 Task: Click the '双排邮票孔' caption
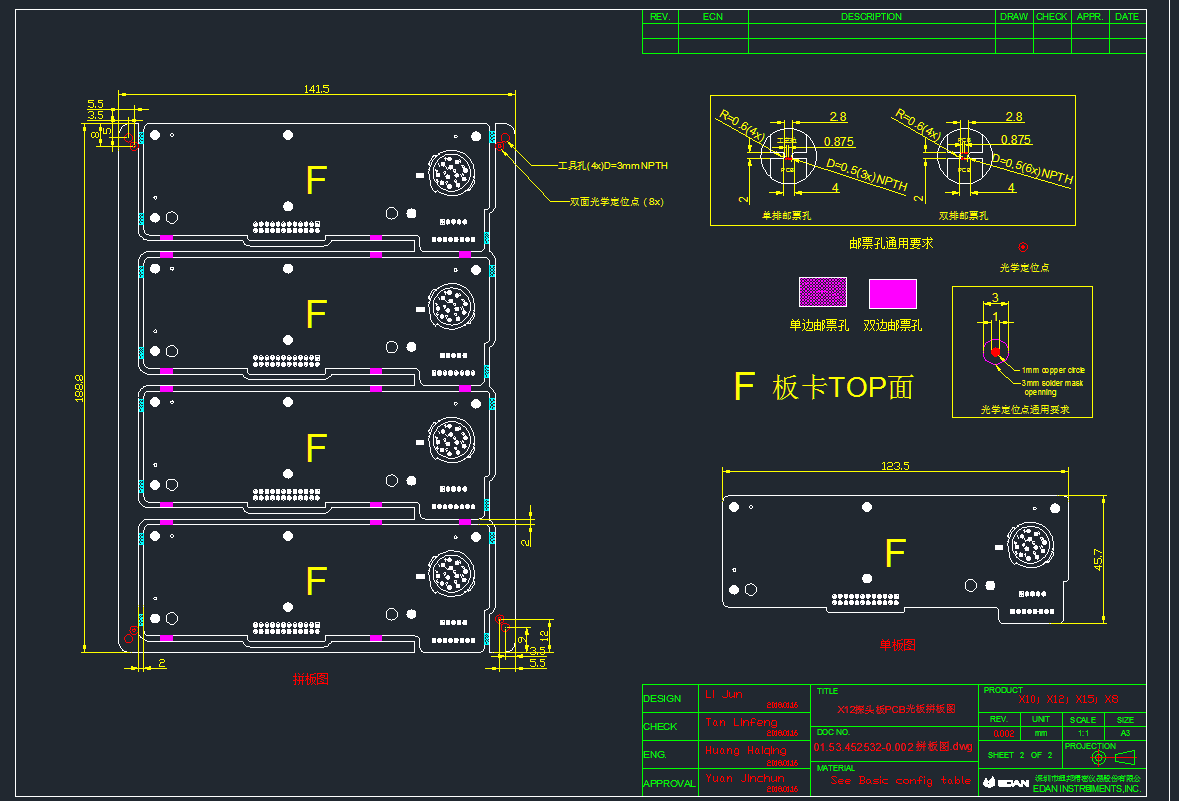963,215
